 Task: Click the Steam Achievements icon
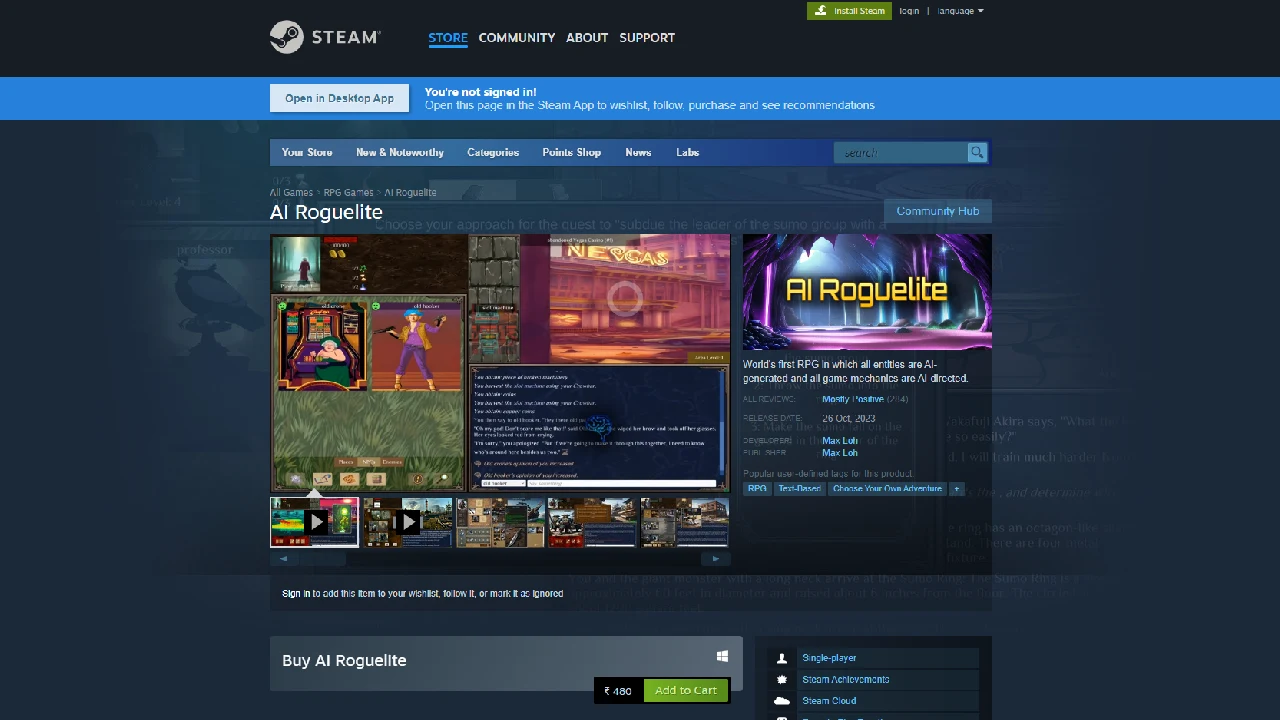[x=781, y=679]
